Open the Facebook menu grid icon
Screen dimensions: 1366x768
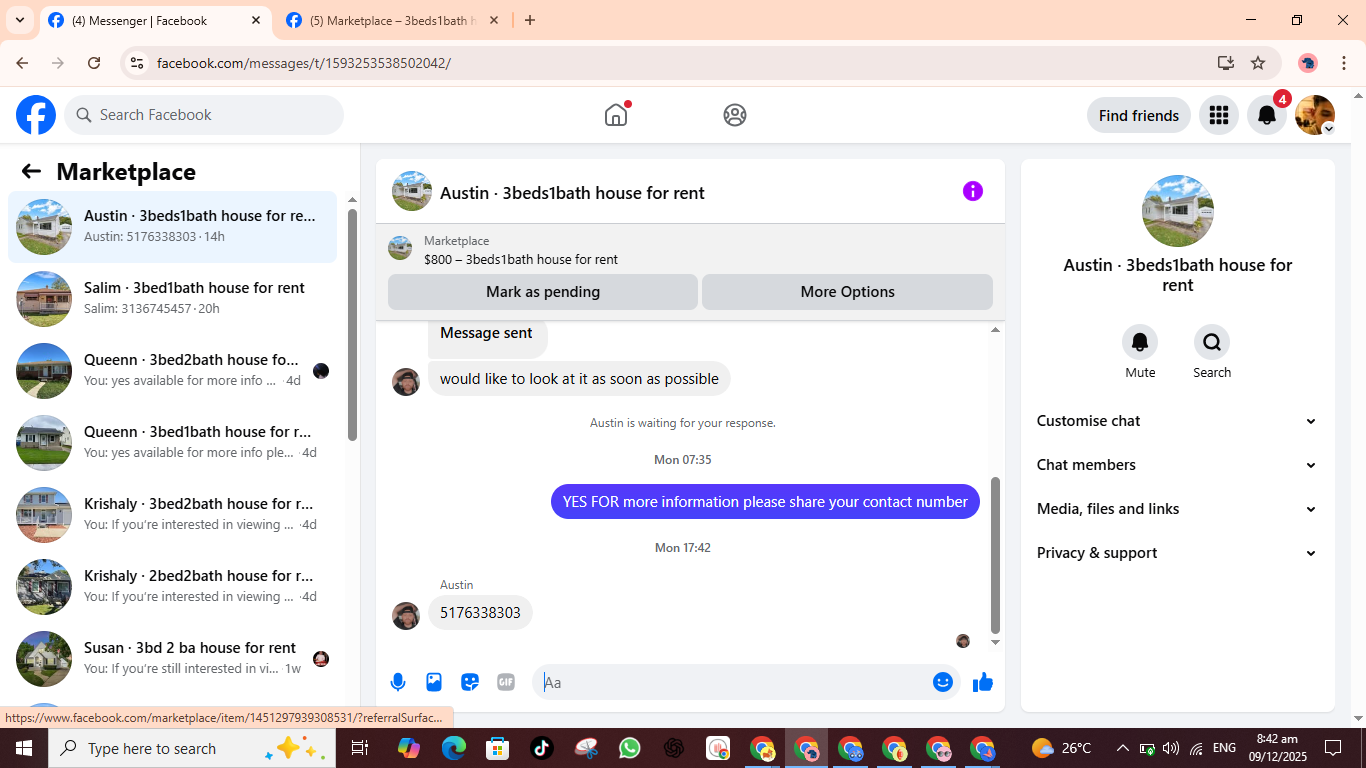tap(1218, 115)
